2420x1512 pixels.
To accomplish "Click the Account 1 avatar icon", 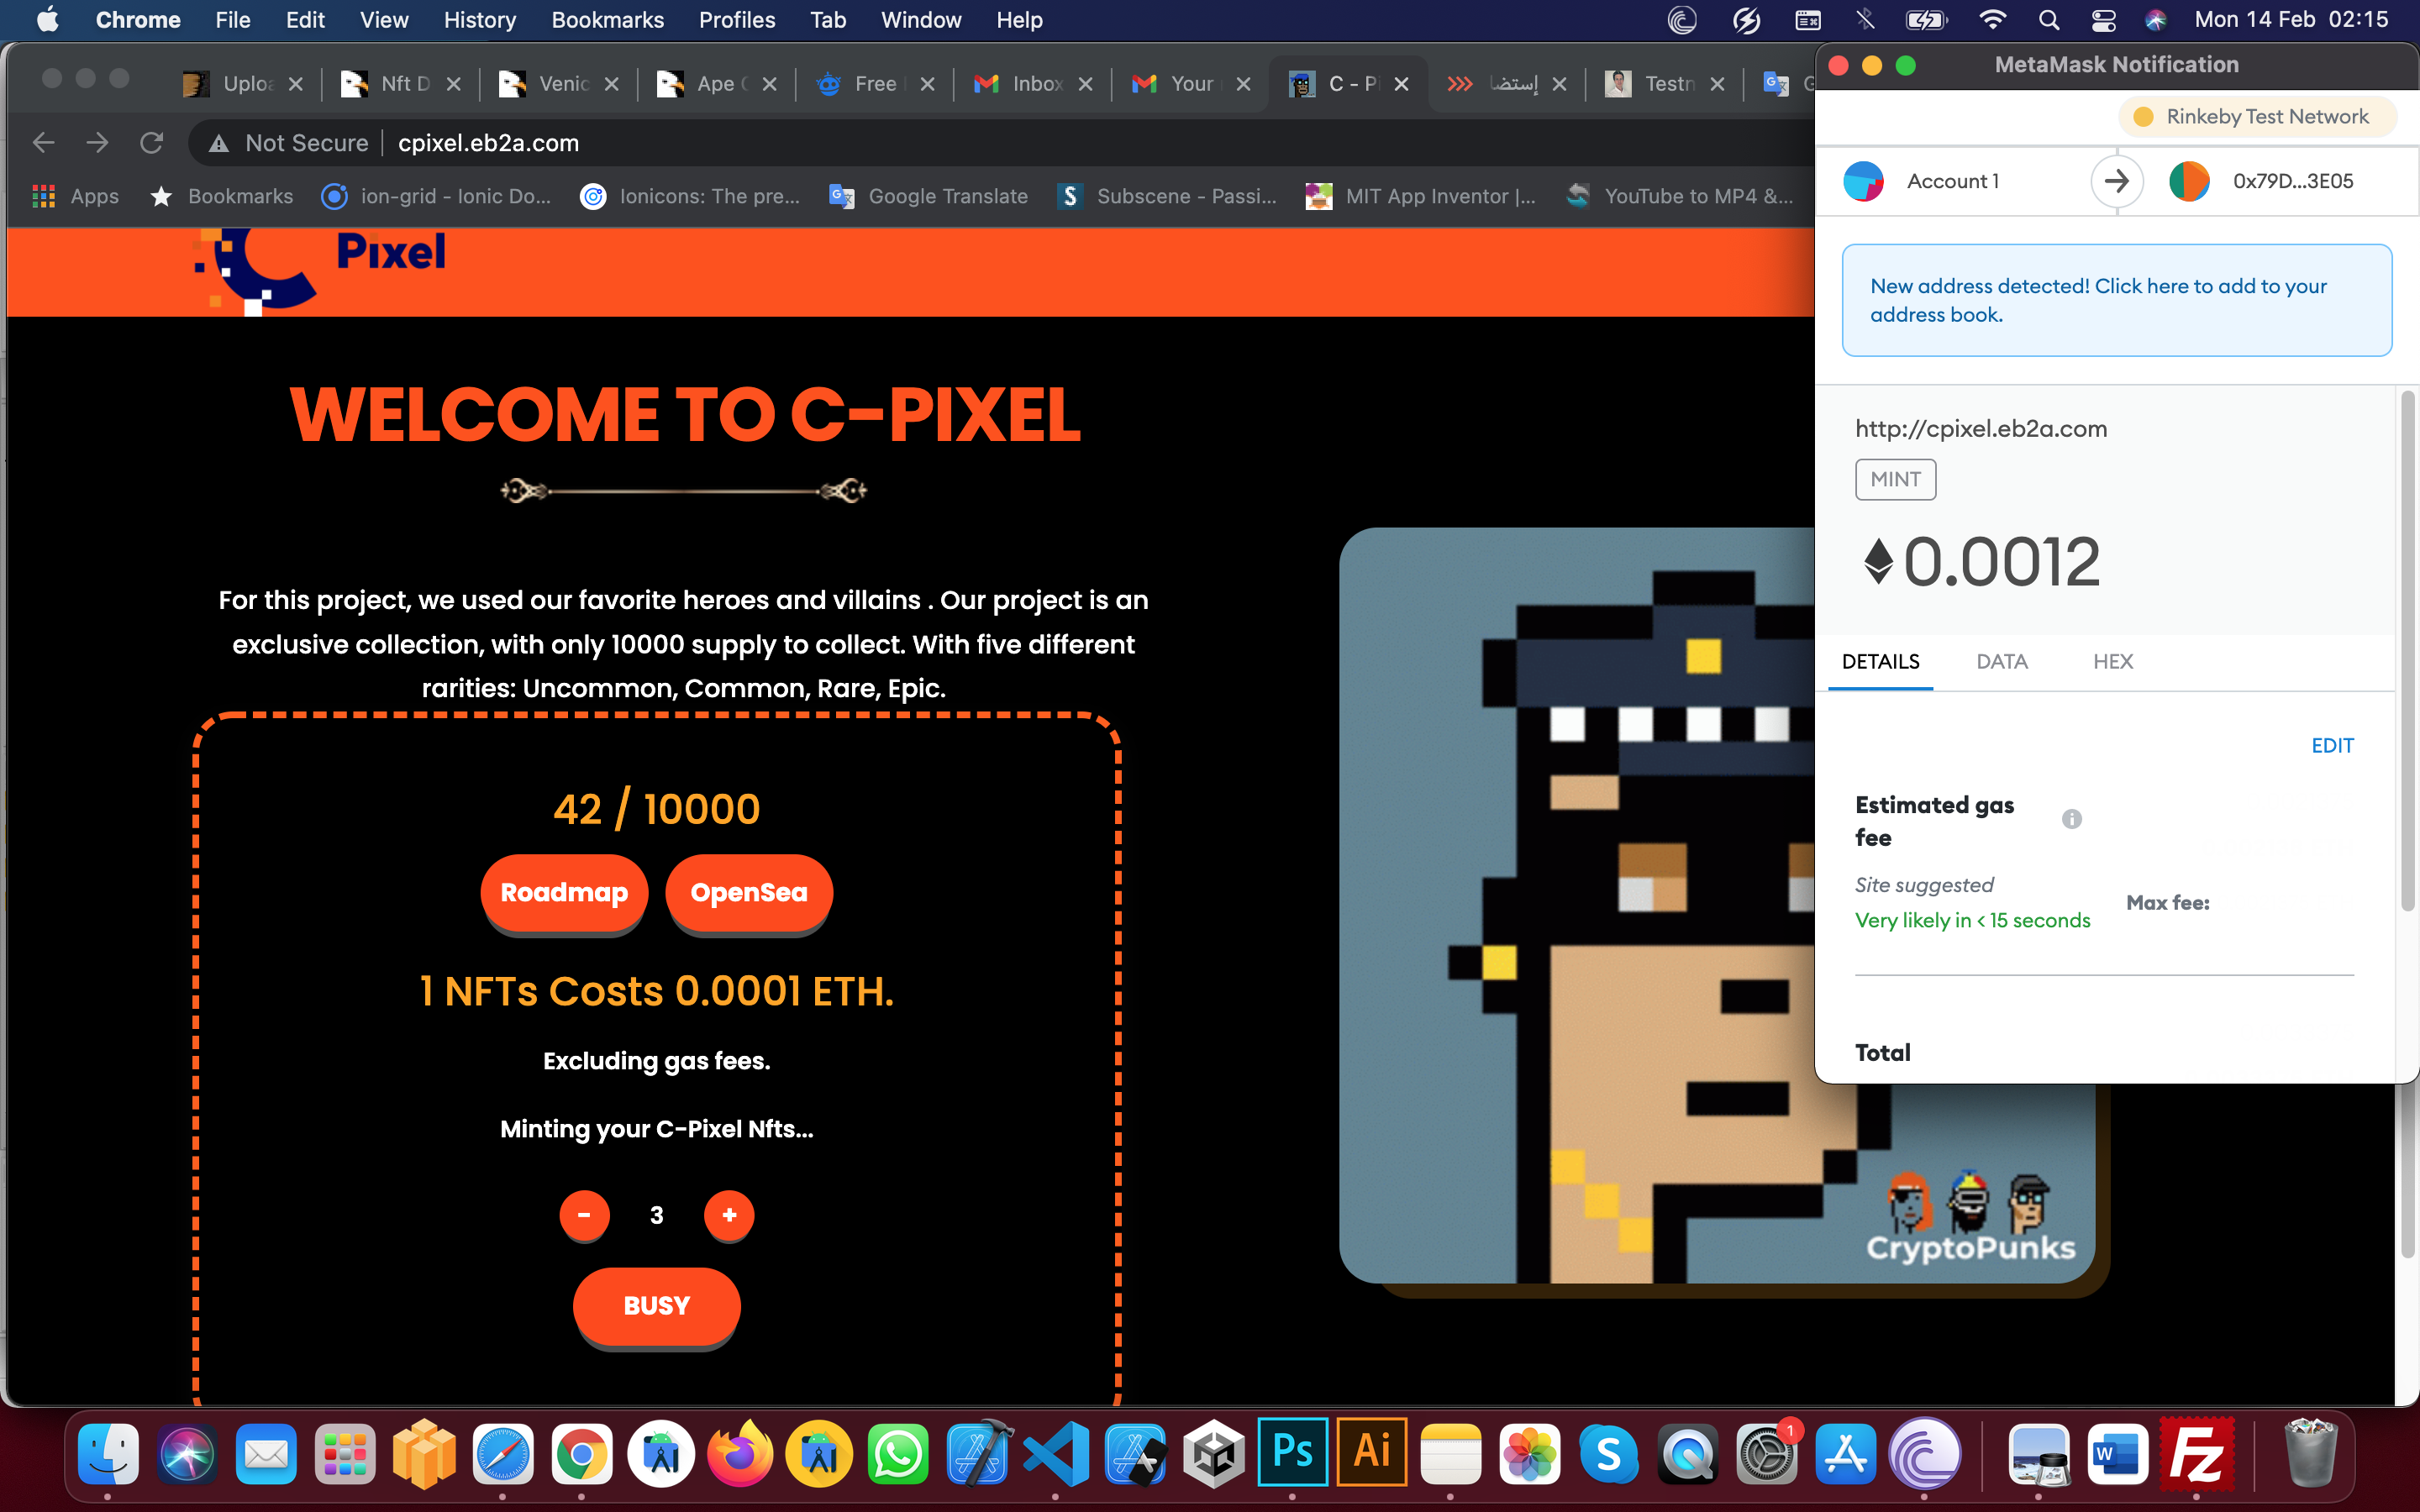I will coord(1863,181).
